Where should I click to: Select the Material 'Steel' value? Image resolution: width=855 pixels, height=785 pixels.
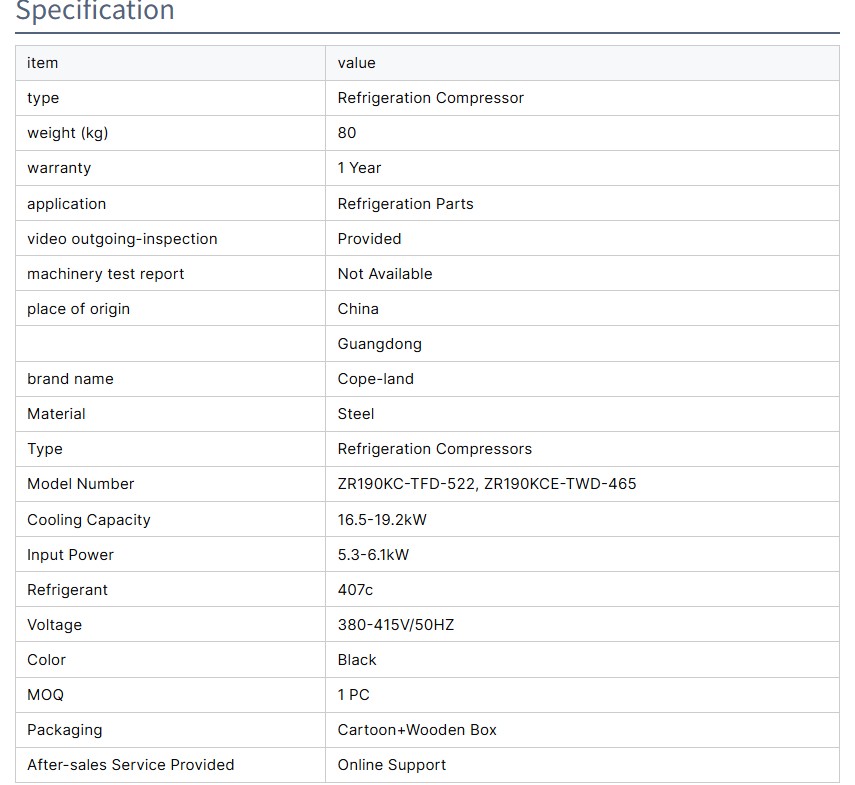356,414
